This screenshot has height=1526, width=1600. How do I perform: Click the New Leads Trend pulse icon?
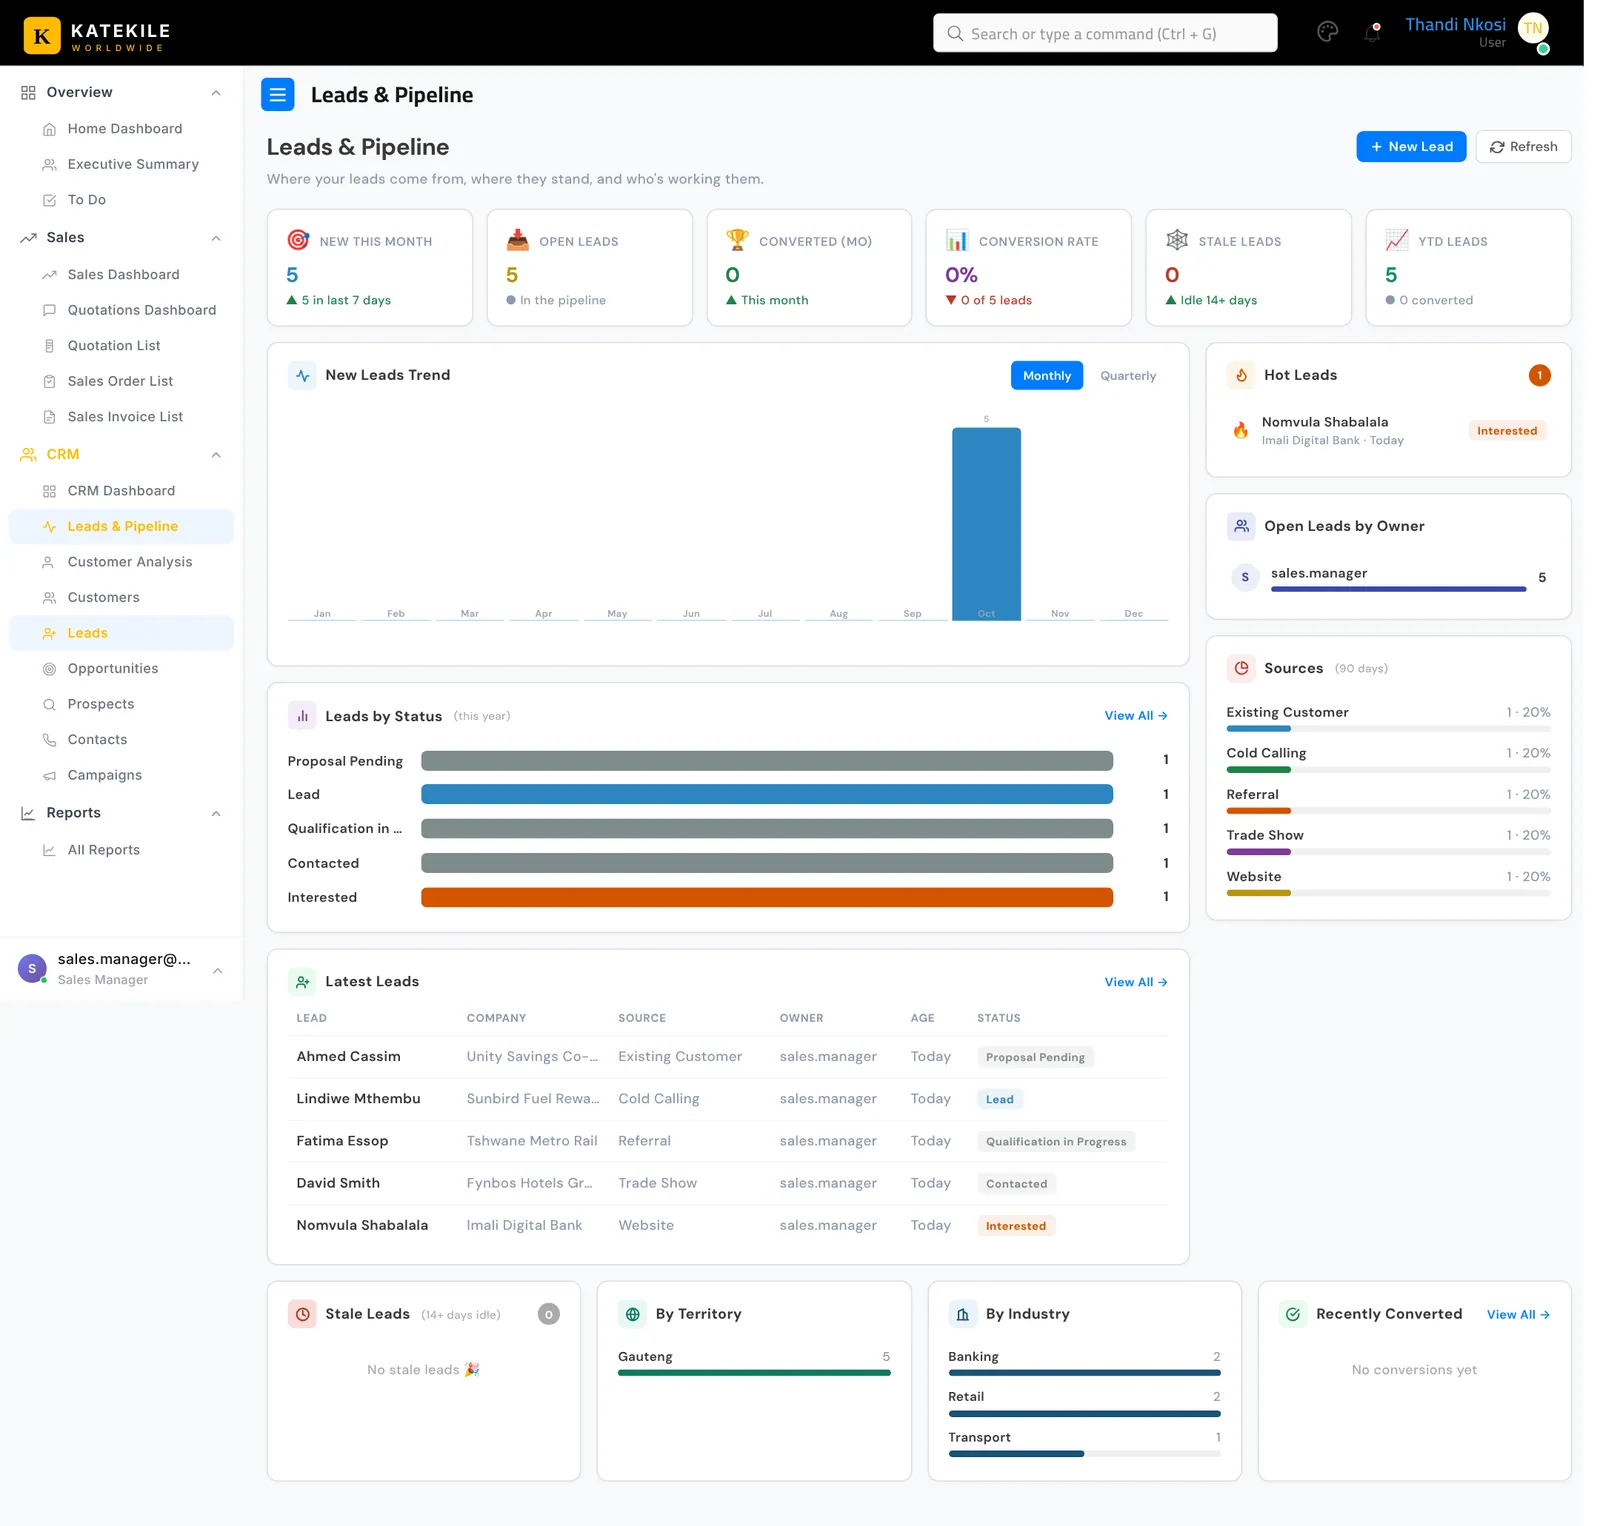coord(302,375)
